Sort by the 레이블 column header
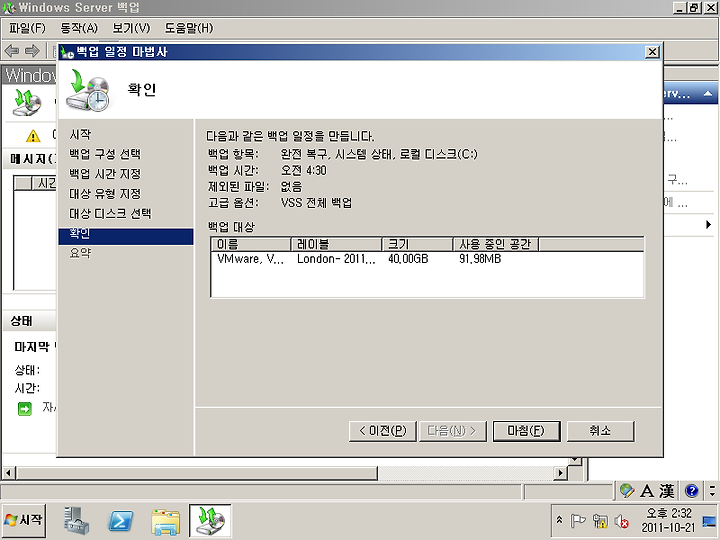This screenshot has width=720, height=540. [x=337, y=244]
